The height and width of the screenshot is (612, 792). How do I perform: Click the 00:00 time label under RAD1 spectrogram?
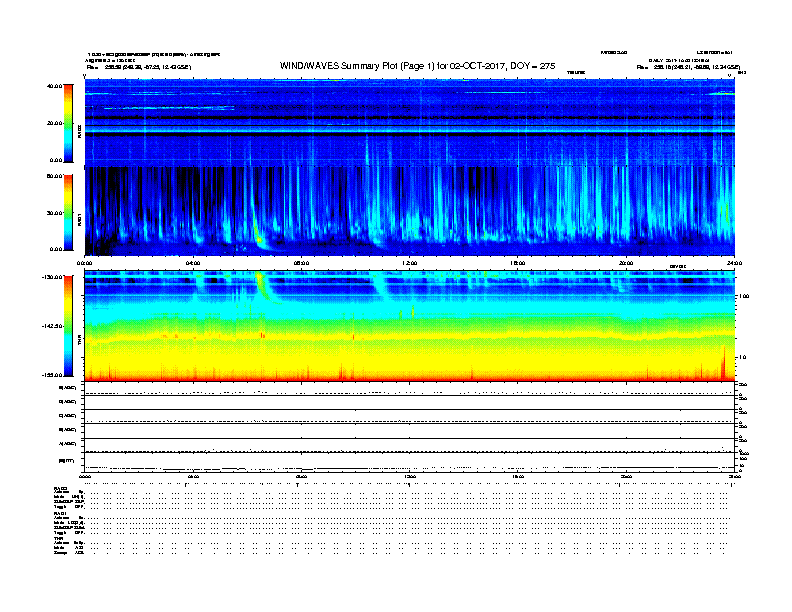[84, 263]
